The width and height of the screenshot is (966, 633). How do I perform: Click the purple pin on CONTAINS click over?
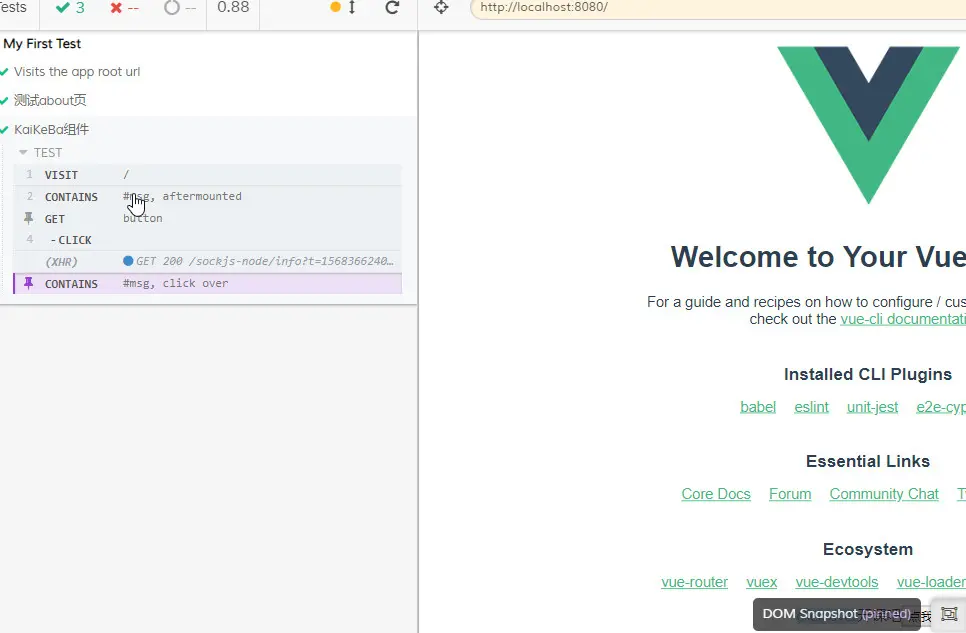[x=28, y=284]
